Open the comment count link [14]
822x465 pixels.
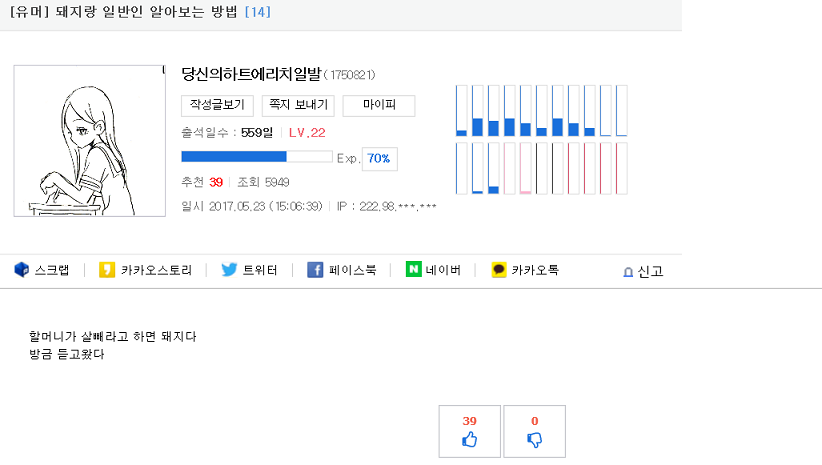coord(257,12)
